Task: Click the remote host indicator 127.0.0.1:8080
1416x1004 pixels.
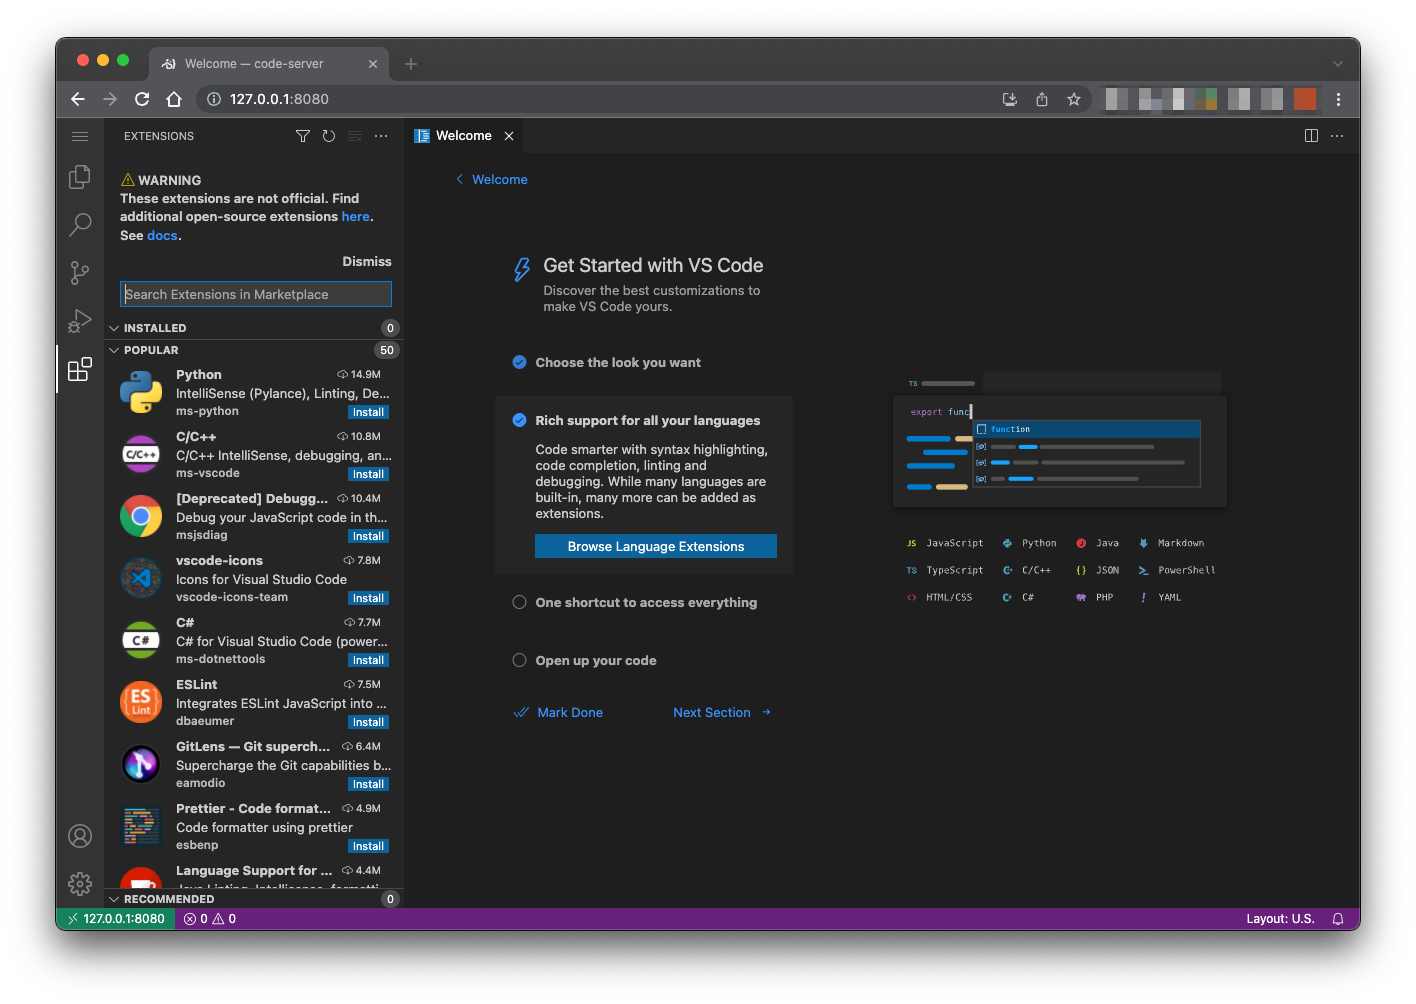Action: pyautogui.click(x=115, y=919)
